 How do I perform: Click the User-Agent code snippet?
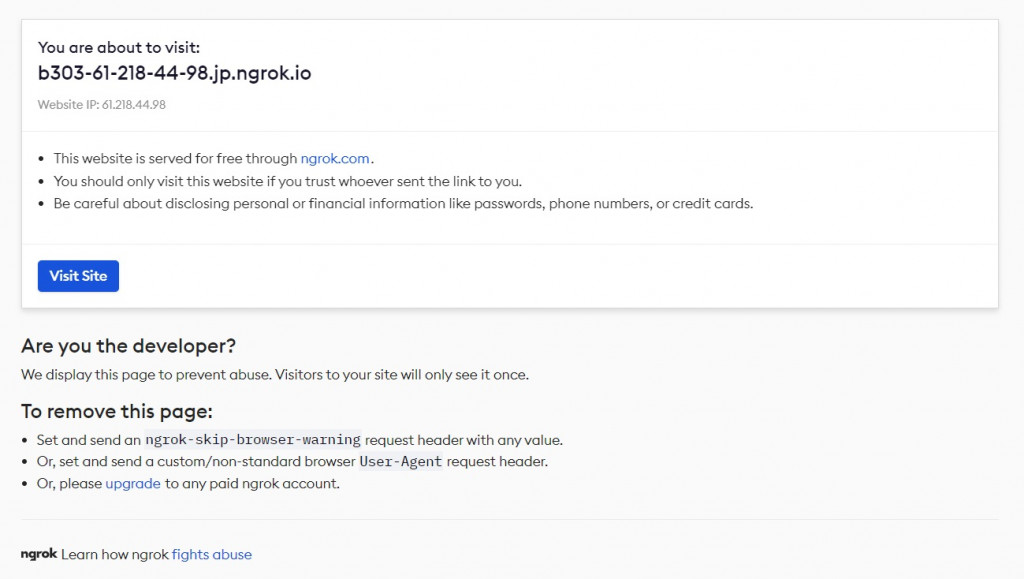[400, 462]
